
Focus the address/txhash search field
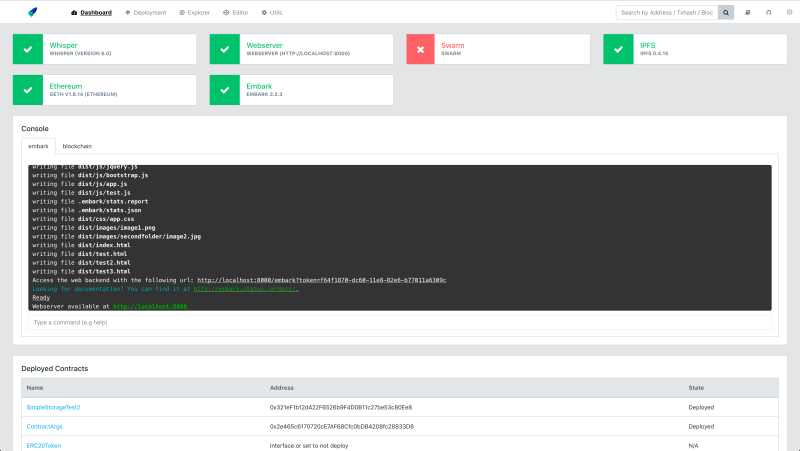[667, 12]
